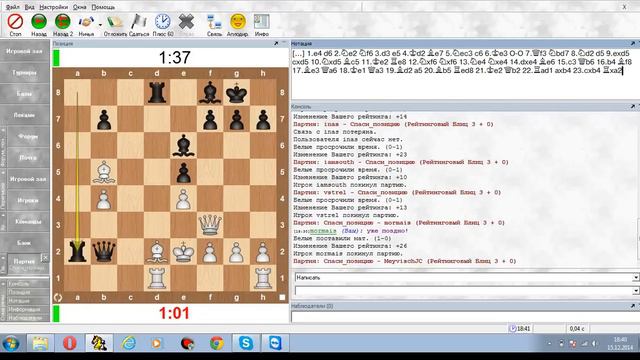
Task: Open the Инфо toolbar icon
Action: click(x=262, y=22)
